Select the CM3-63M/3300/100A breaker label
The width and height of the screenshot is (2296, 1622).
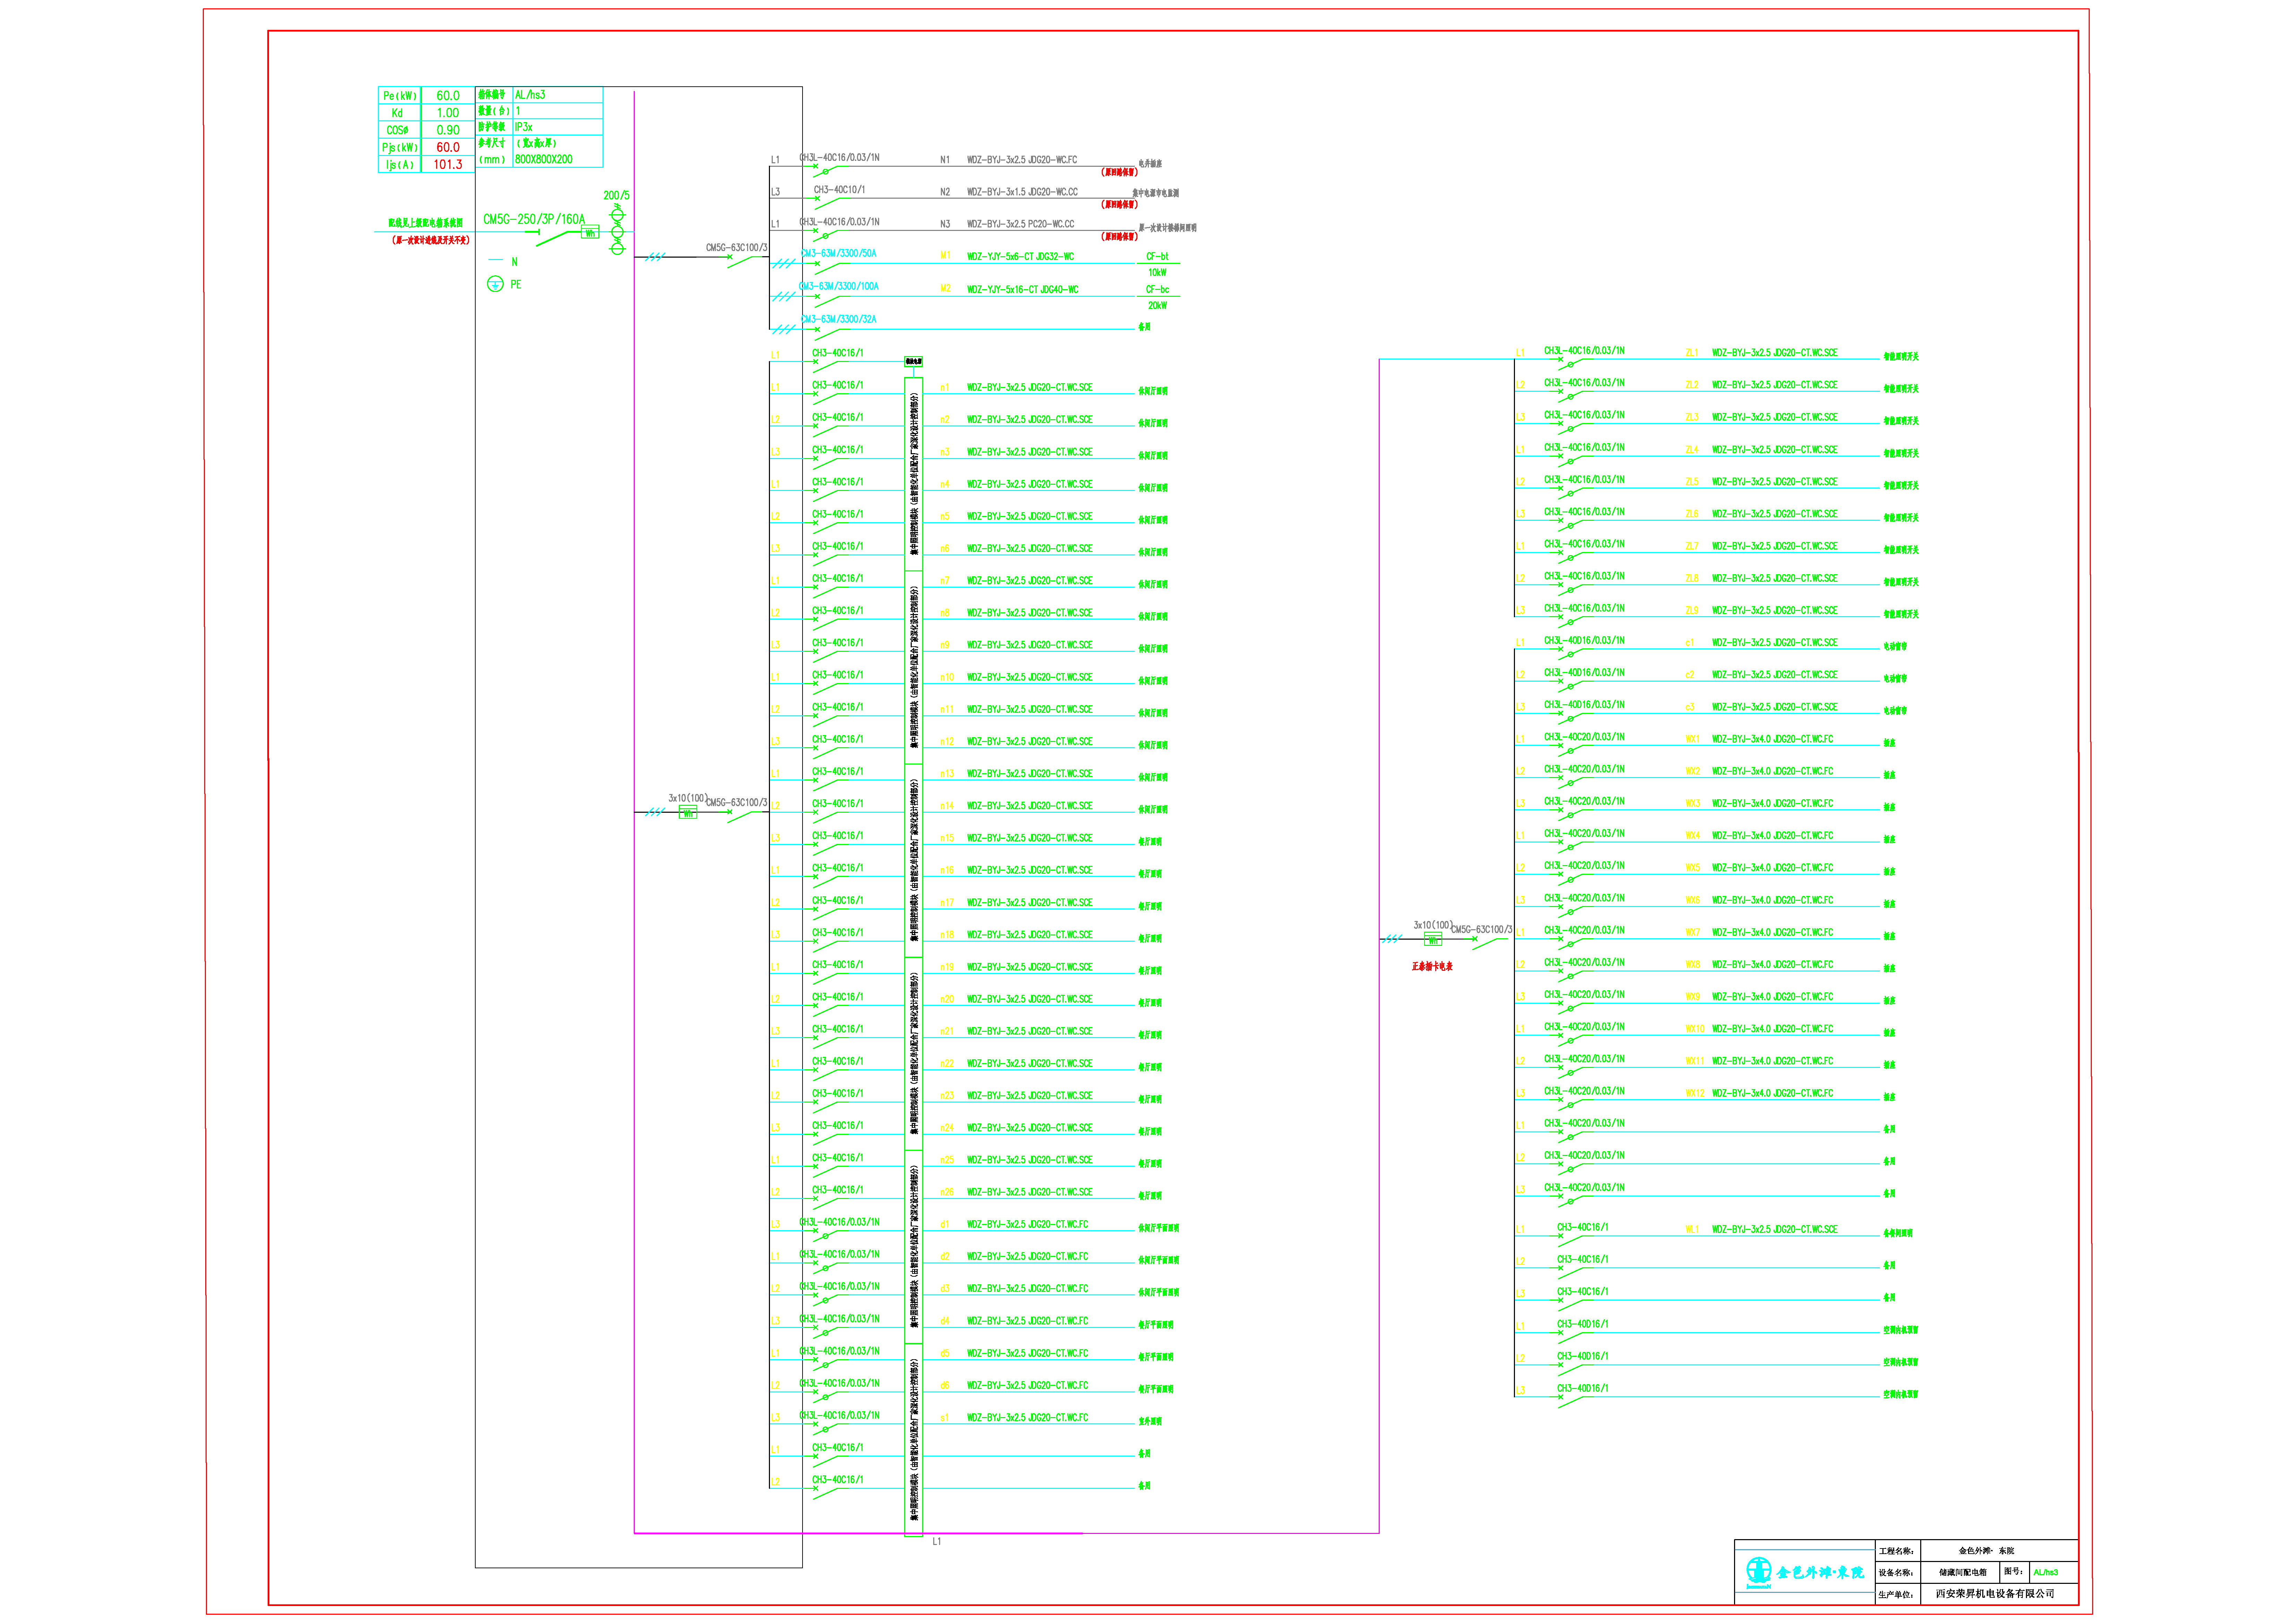point(839,286)
